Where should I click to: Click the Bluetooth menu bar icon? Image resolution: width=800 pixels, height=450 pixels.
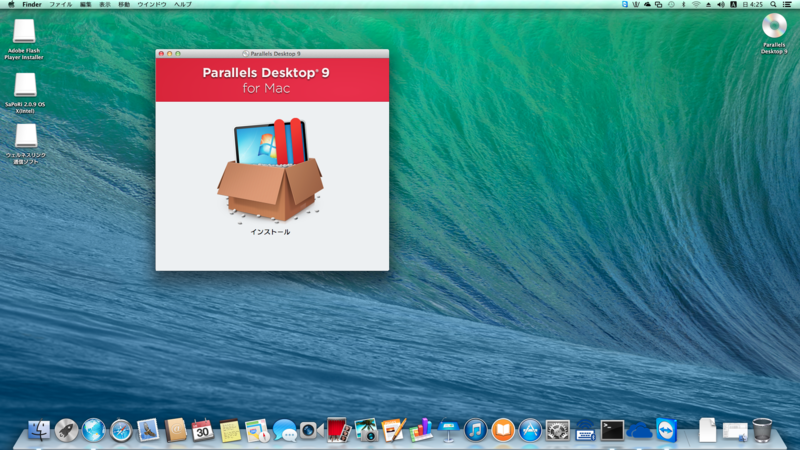684,4
